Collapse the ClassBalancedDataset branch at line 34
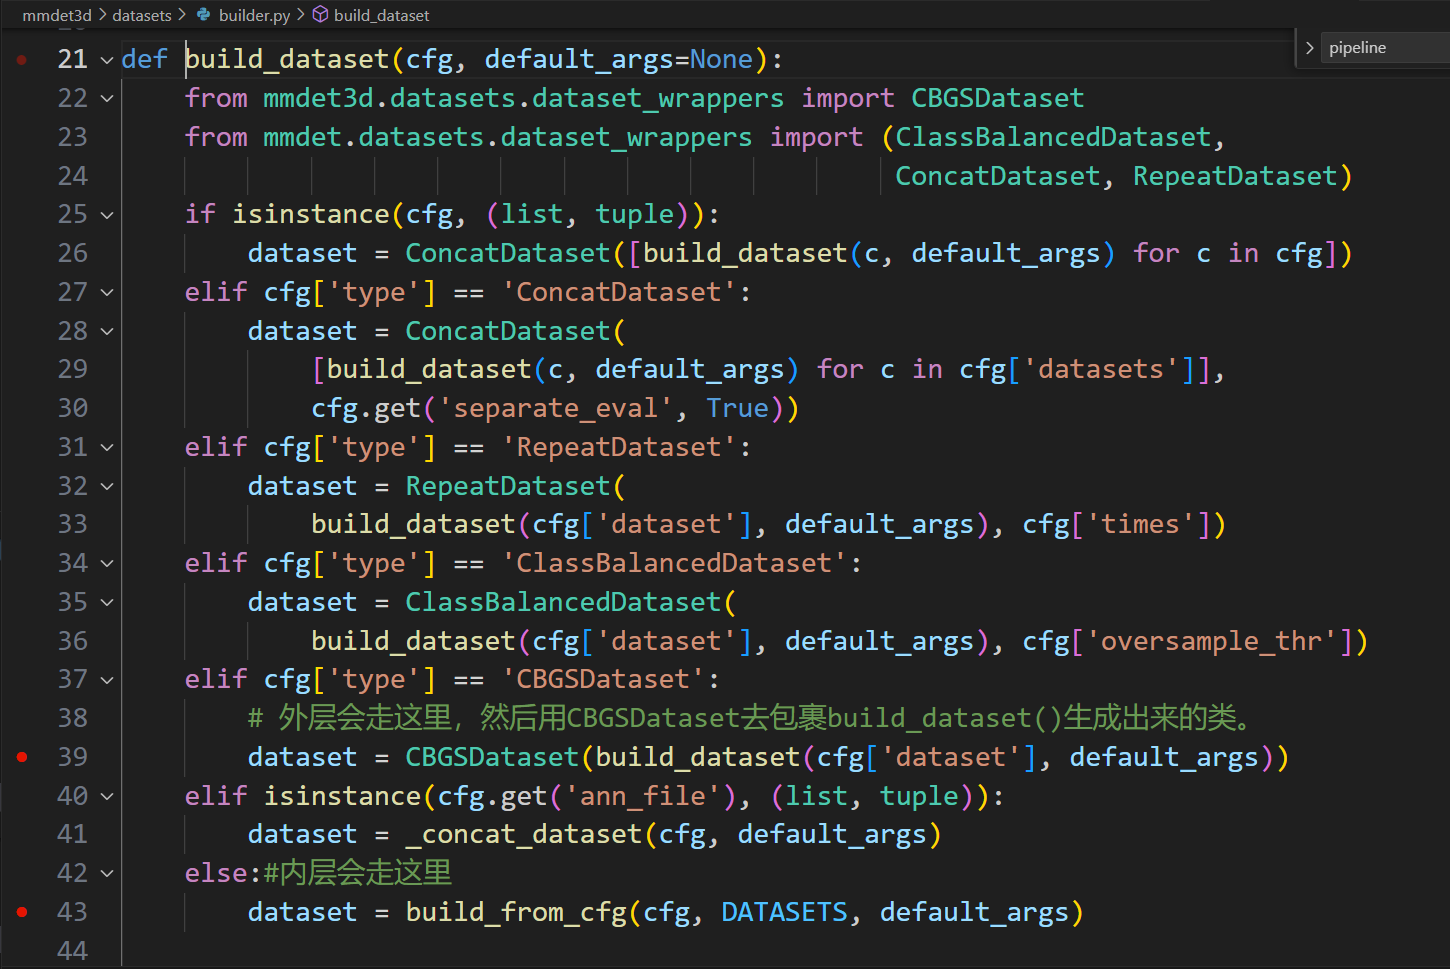The width and height of the screenshot is (1450, 969). tap(107, 564)
